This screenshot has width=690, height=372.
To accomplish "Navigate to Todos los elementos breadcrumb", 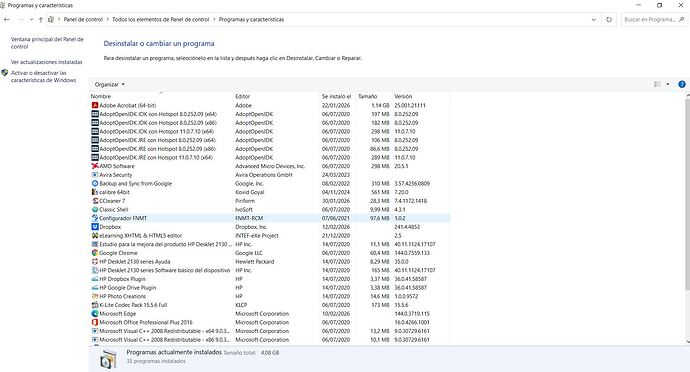I will coord(161,19).
